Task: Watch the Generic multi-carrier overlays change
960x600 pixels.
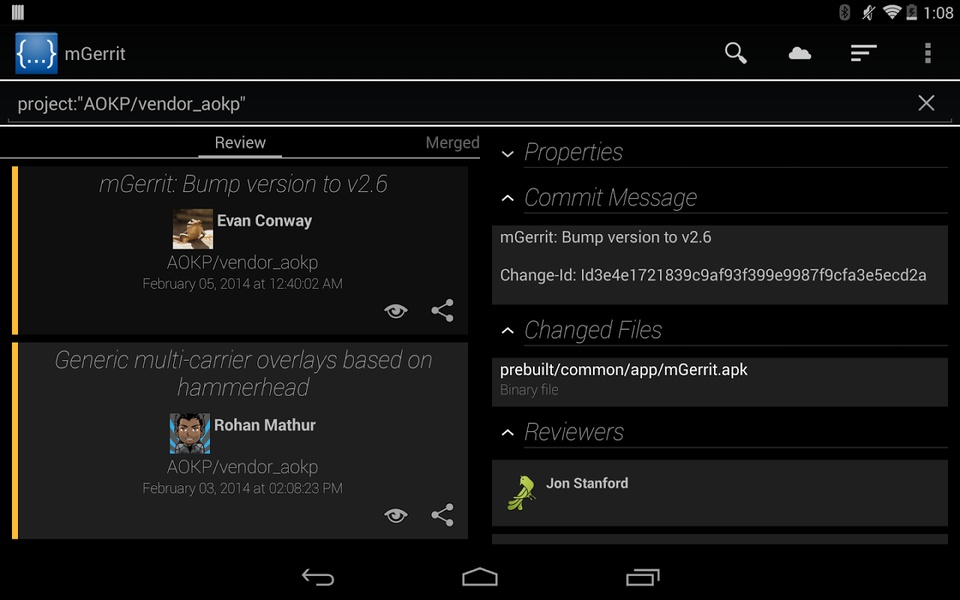Action: tap(396, 516)
